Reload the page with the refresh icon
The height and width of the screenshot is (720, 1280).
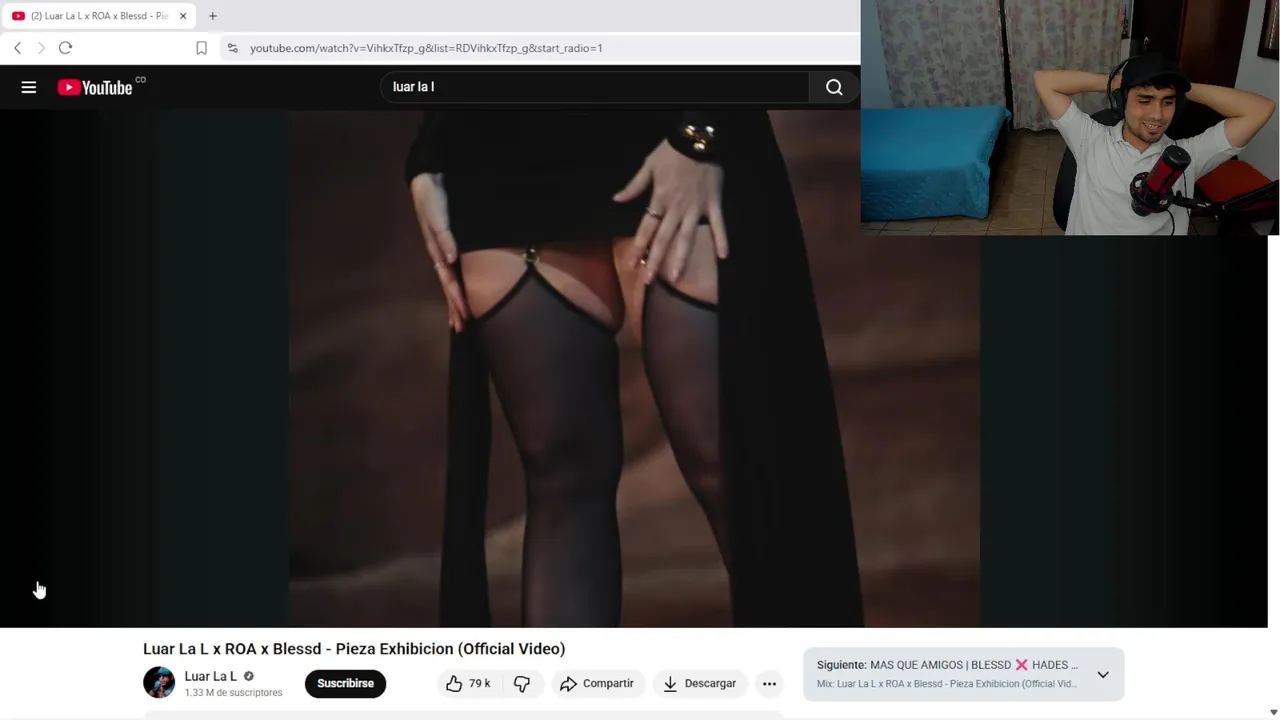pos(65,48)
